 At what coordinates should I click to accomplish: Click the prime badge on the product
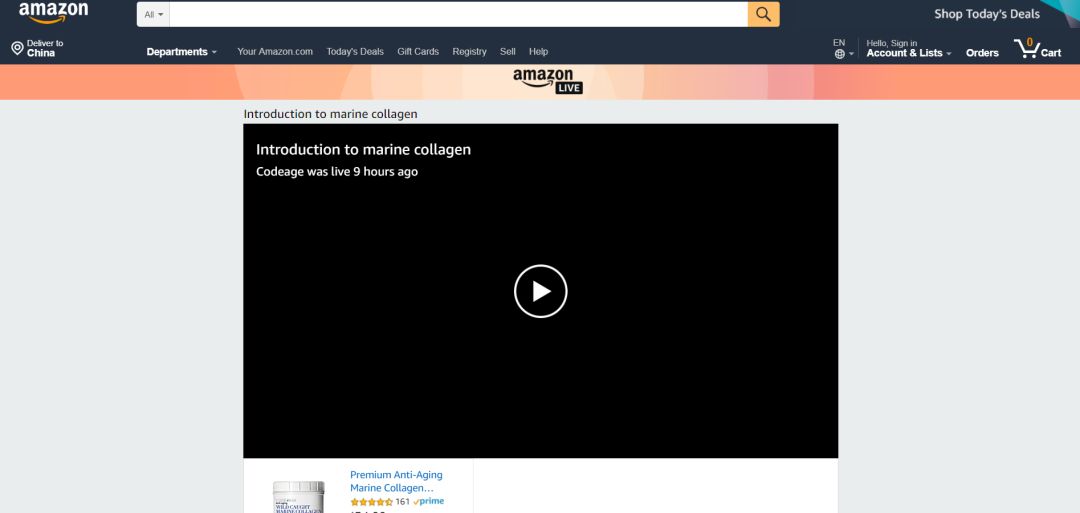428,501
